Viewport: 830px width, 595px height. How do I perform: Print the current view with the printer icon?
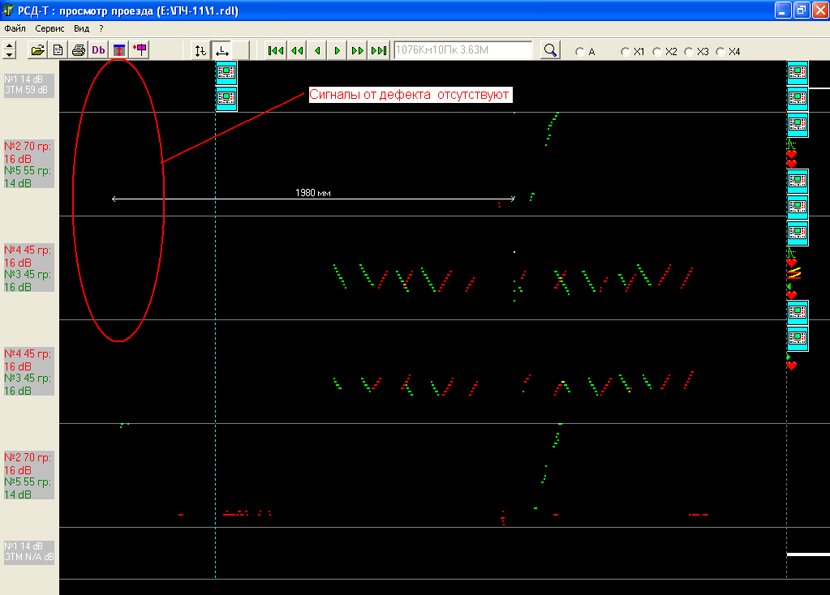(x=78, y=50)
